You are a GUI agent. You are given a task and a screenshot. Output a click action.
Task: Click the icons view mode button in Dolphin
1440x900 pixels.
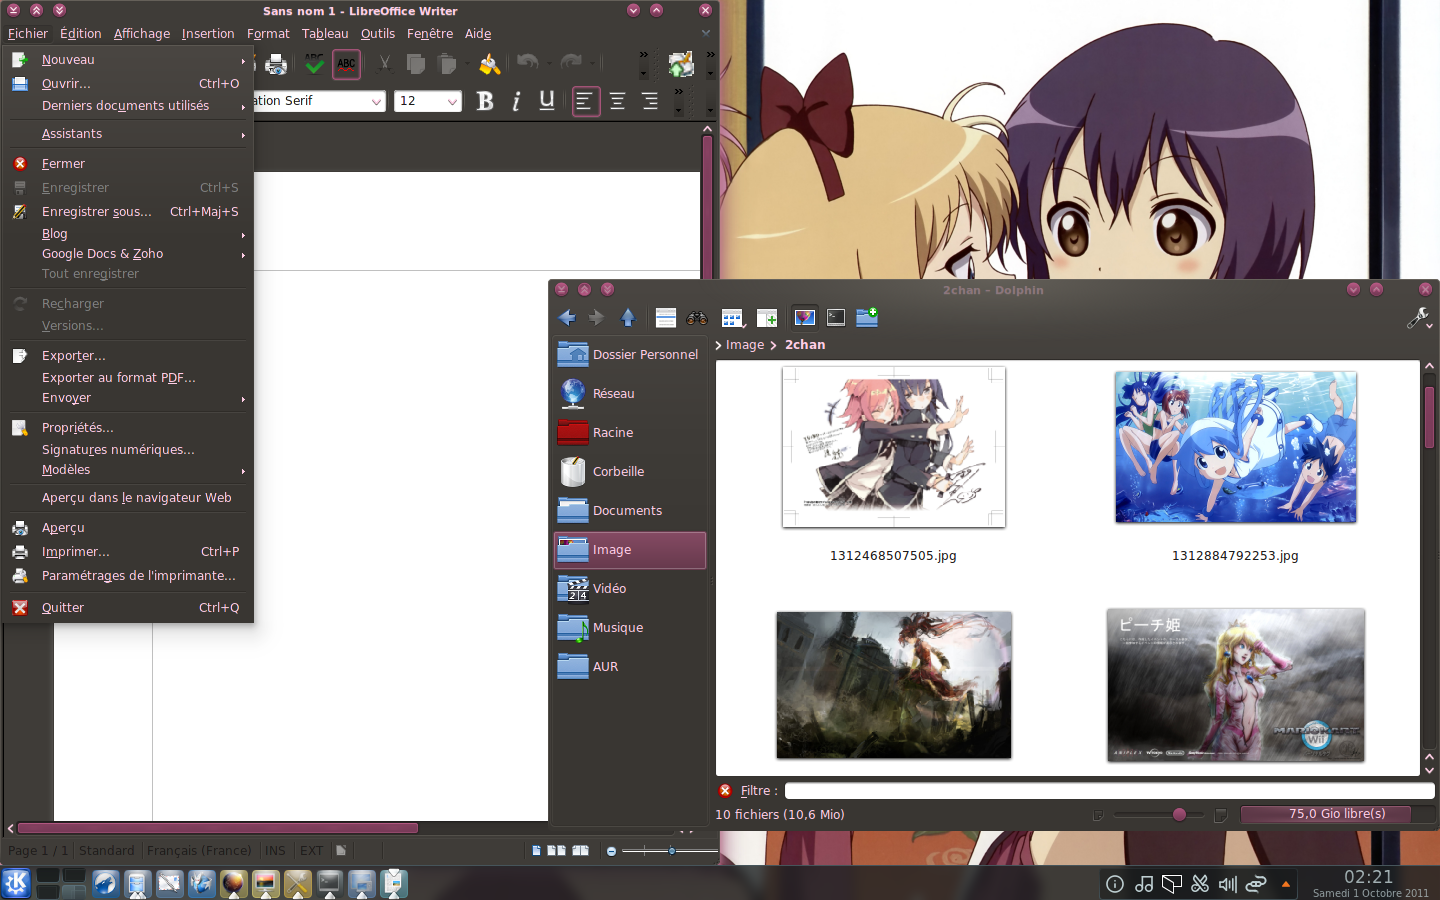pyautogui.click(x=733, y=318)
